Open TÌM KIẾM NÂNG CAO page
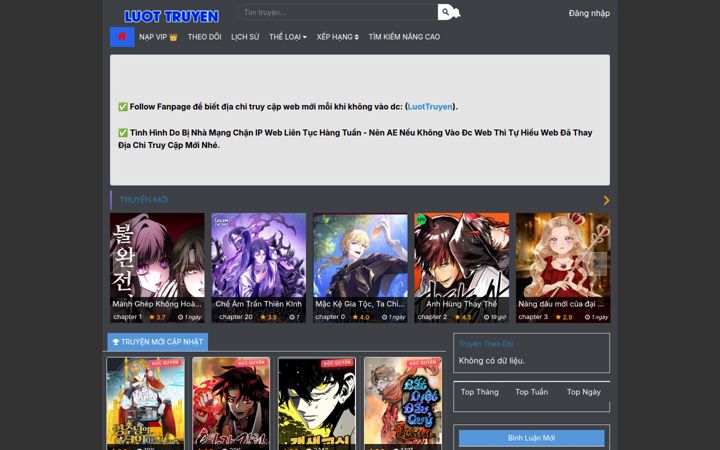This screenshot has height=450, width=720. [404, 37]
